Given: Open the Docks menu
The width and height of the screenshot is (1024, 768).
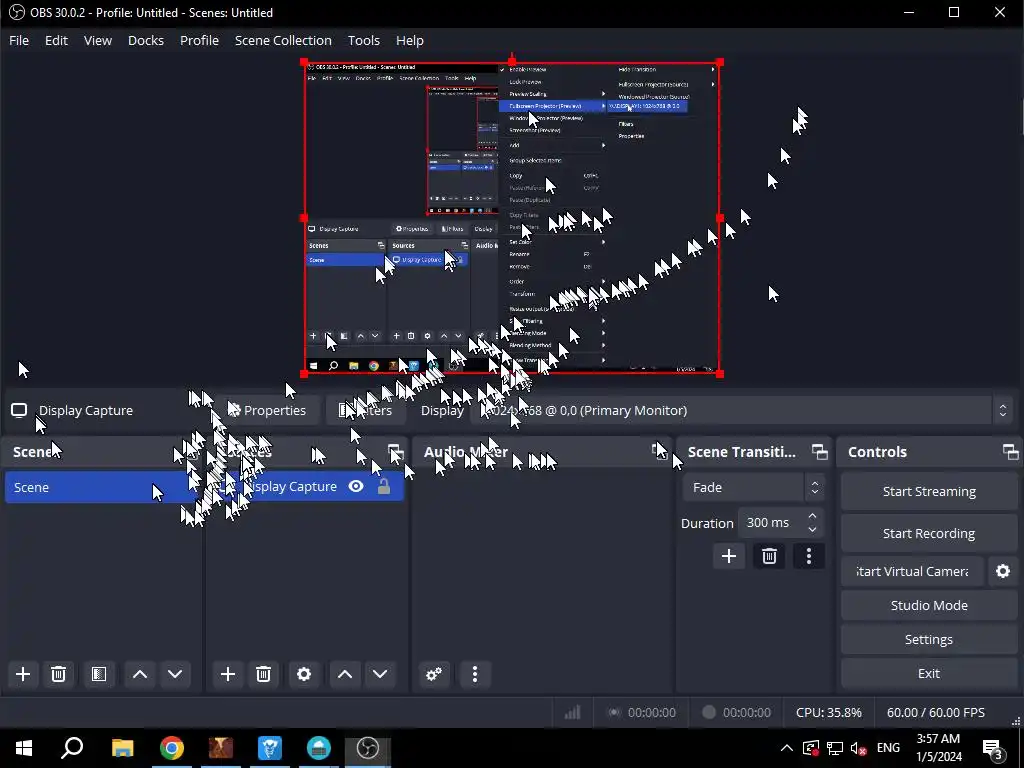Looking at the screenshot, I should 146,40.
